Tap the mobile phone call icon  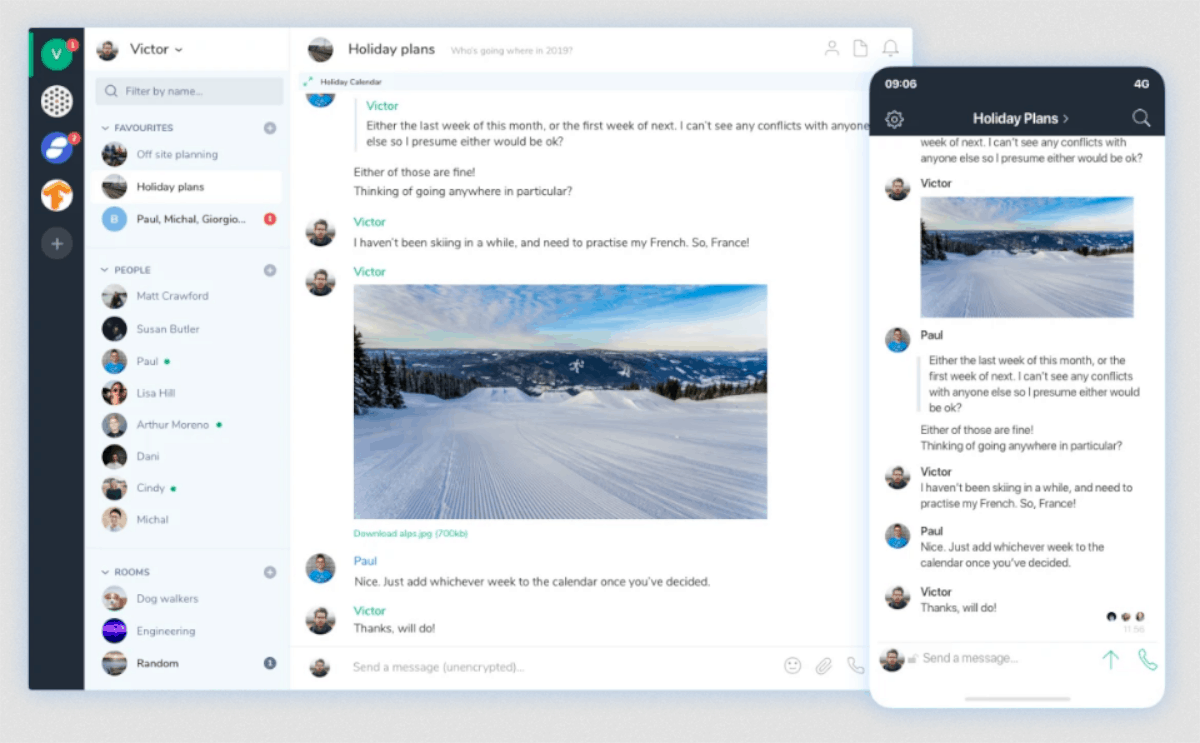1147,659
